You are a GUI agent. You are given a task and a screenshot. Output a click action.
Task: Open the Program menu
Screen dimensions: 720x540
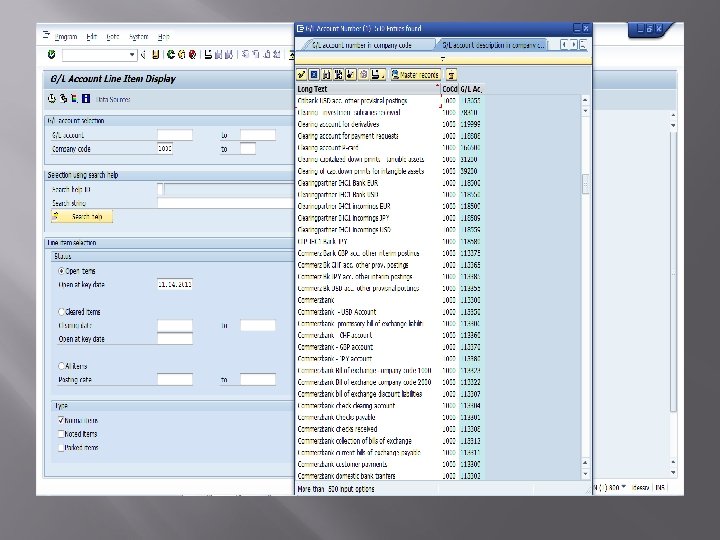click(66, 37)
